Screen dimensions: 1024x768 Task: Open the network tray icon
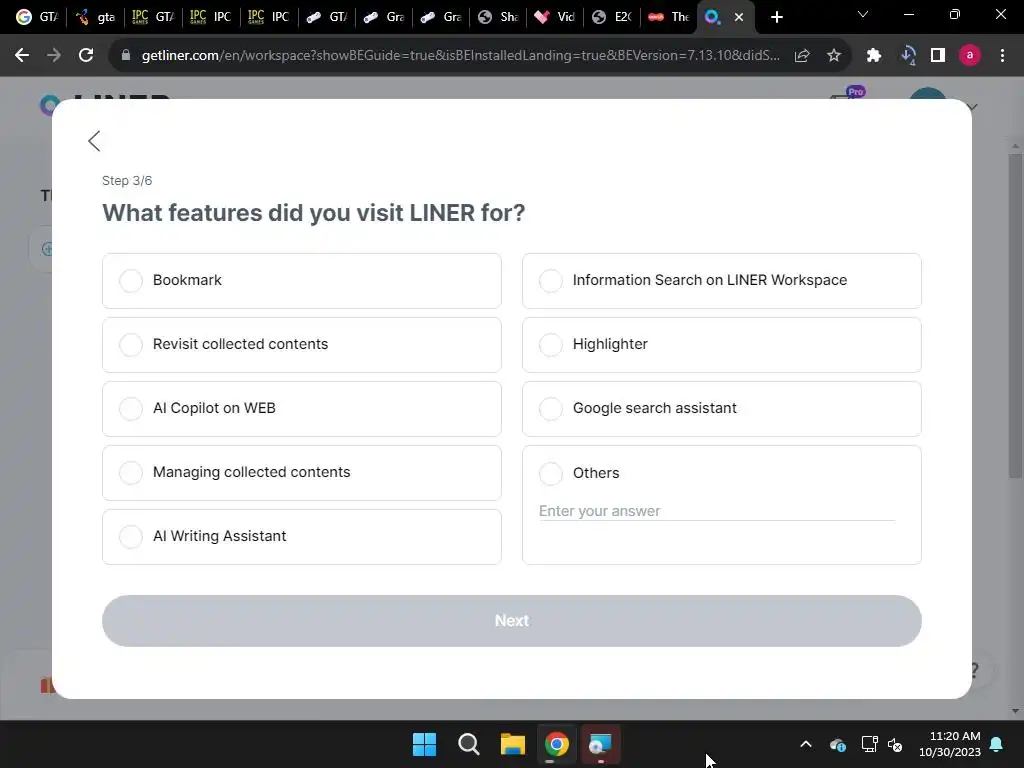pos(869,744)
